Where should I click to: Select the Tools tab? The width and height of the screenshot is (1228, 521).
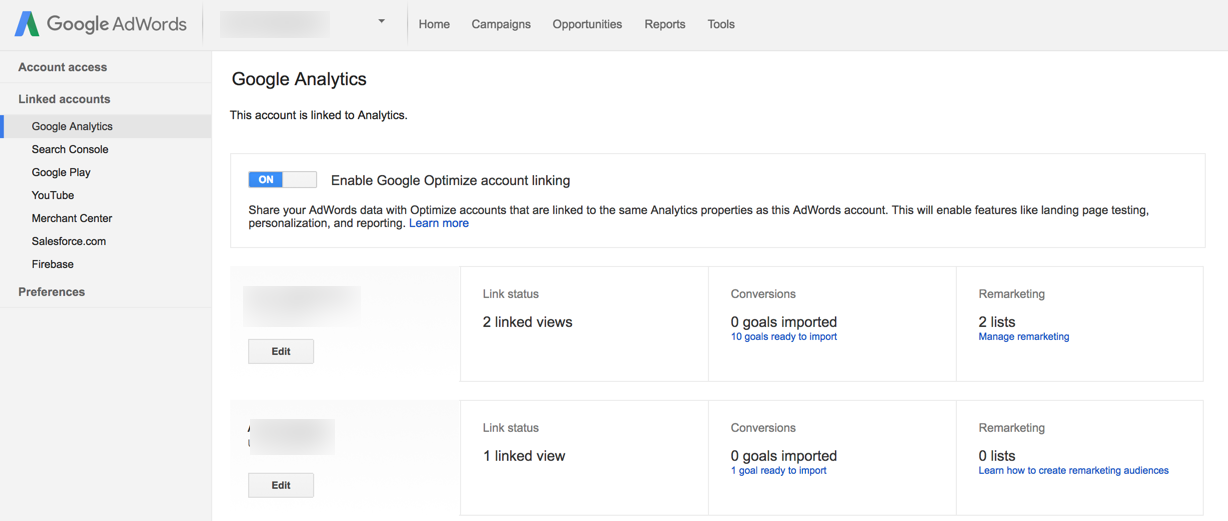tap(721, 24)
